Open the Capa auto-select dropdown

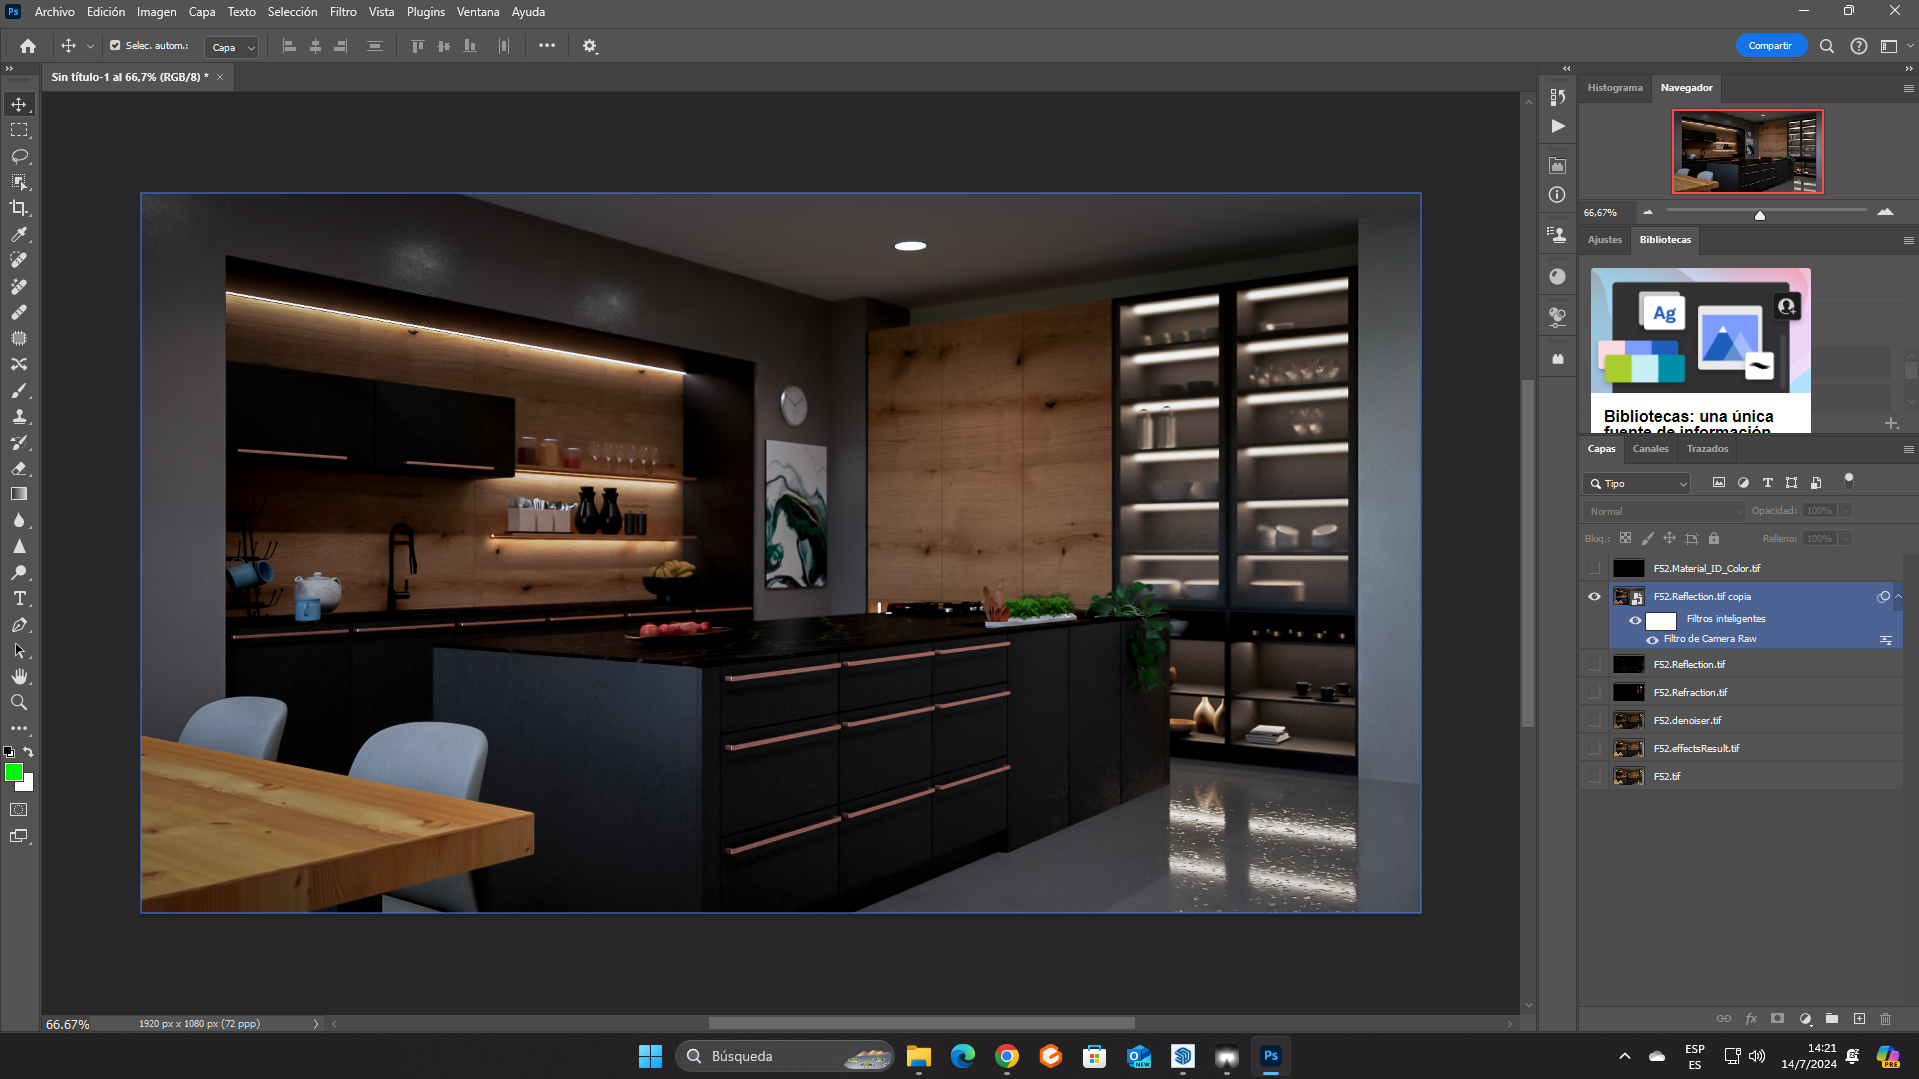(232, 47)
